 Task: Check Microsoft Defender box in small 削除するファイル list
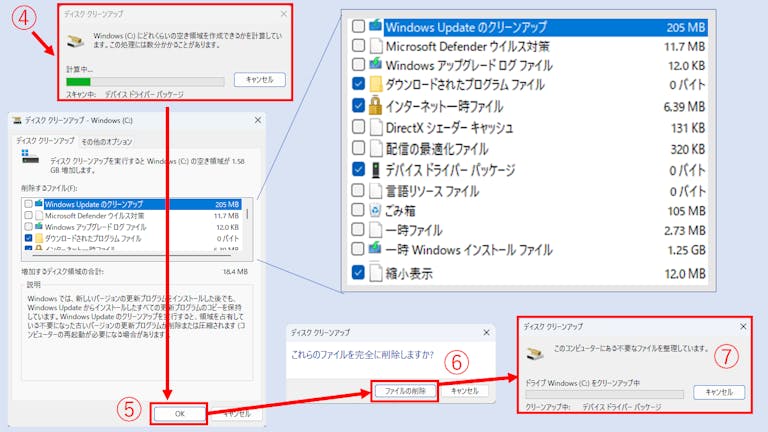click(28, 216)
